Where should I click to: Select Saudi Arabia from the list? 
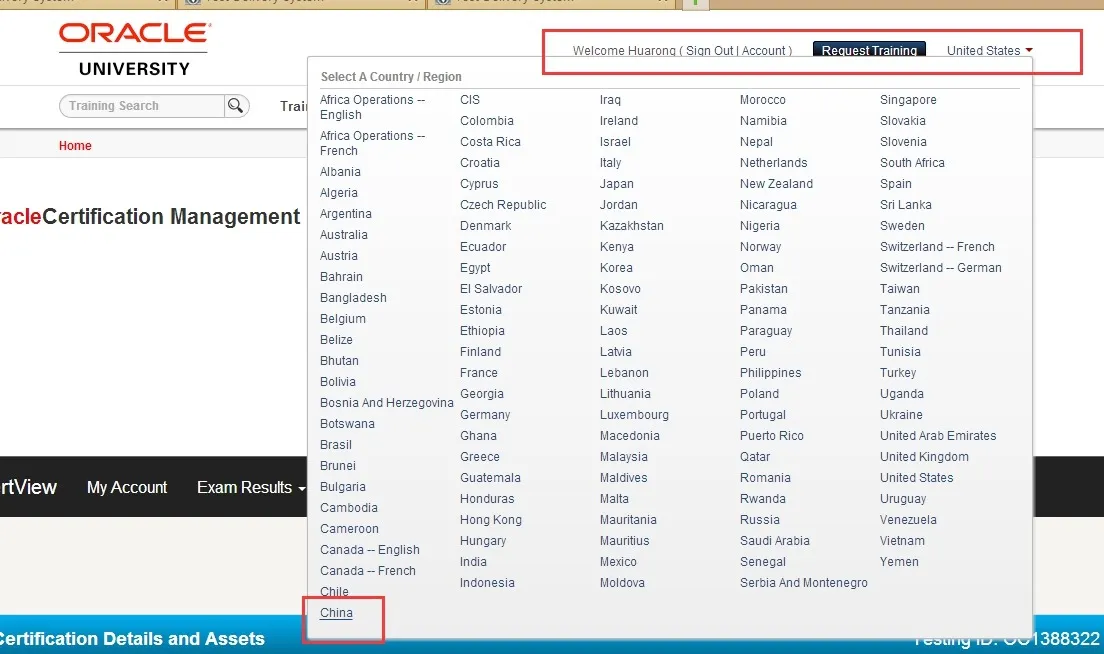click(774, 541)
